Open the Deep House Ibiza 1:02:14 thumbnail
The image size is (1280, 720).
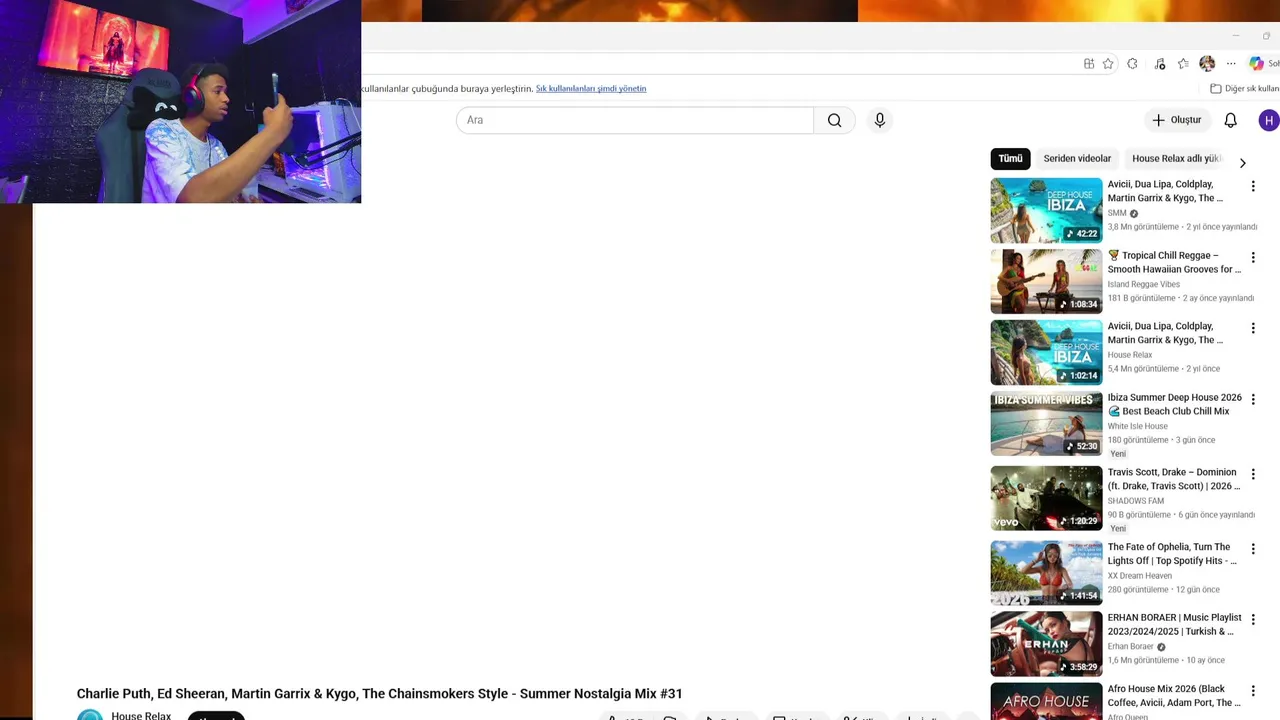pyautogui.click(x=1046, y=353)
